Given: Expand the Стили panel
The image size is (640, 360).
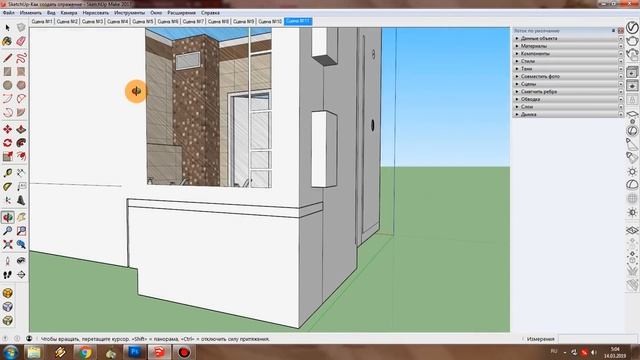Looking at the screenshot, I should coord(567,61).
